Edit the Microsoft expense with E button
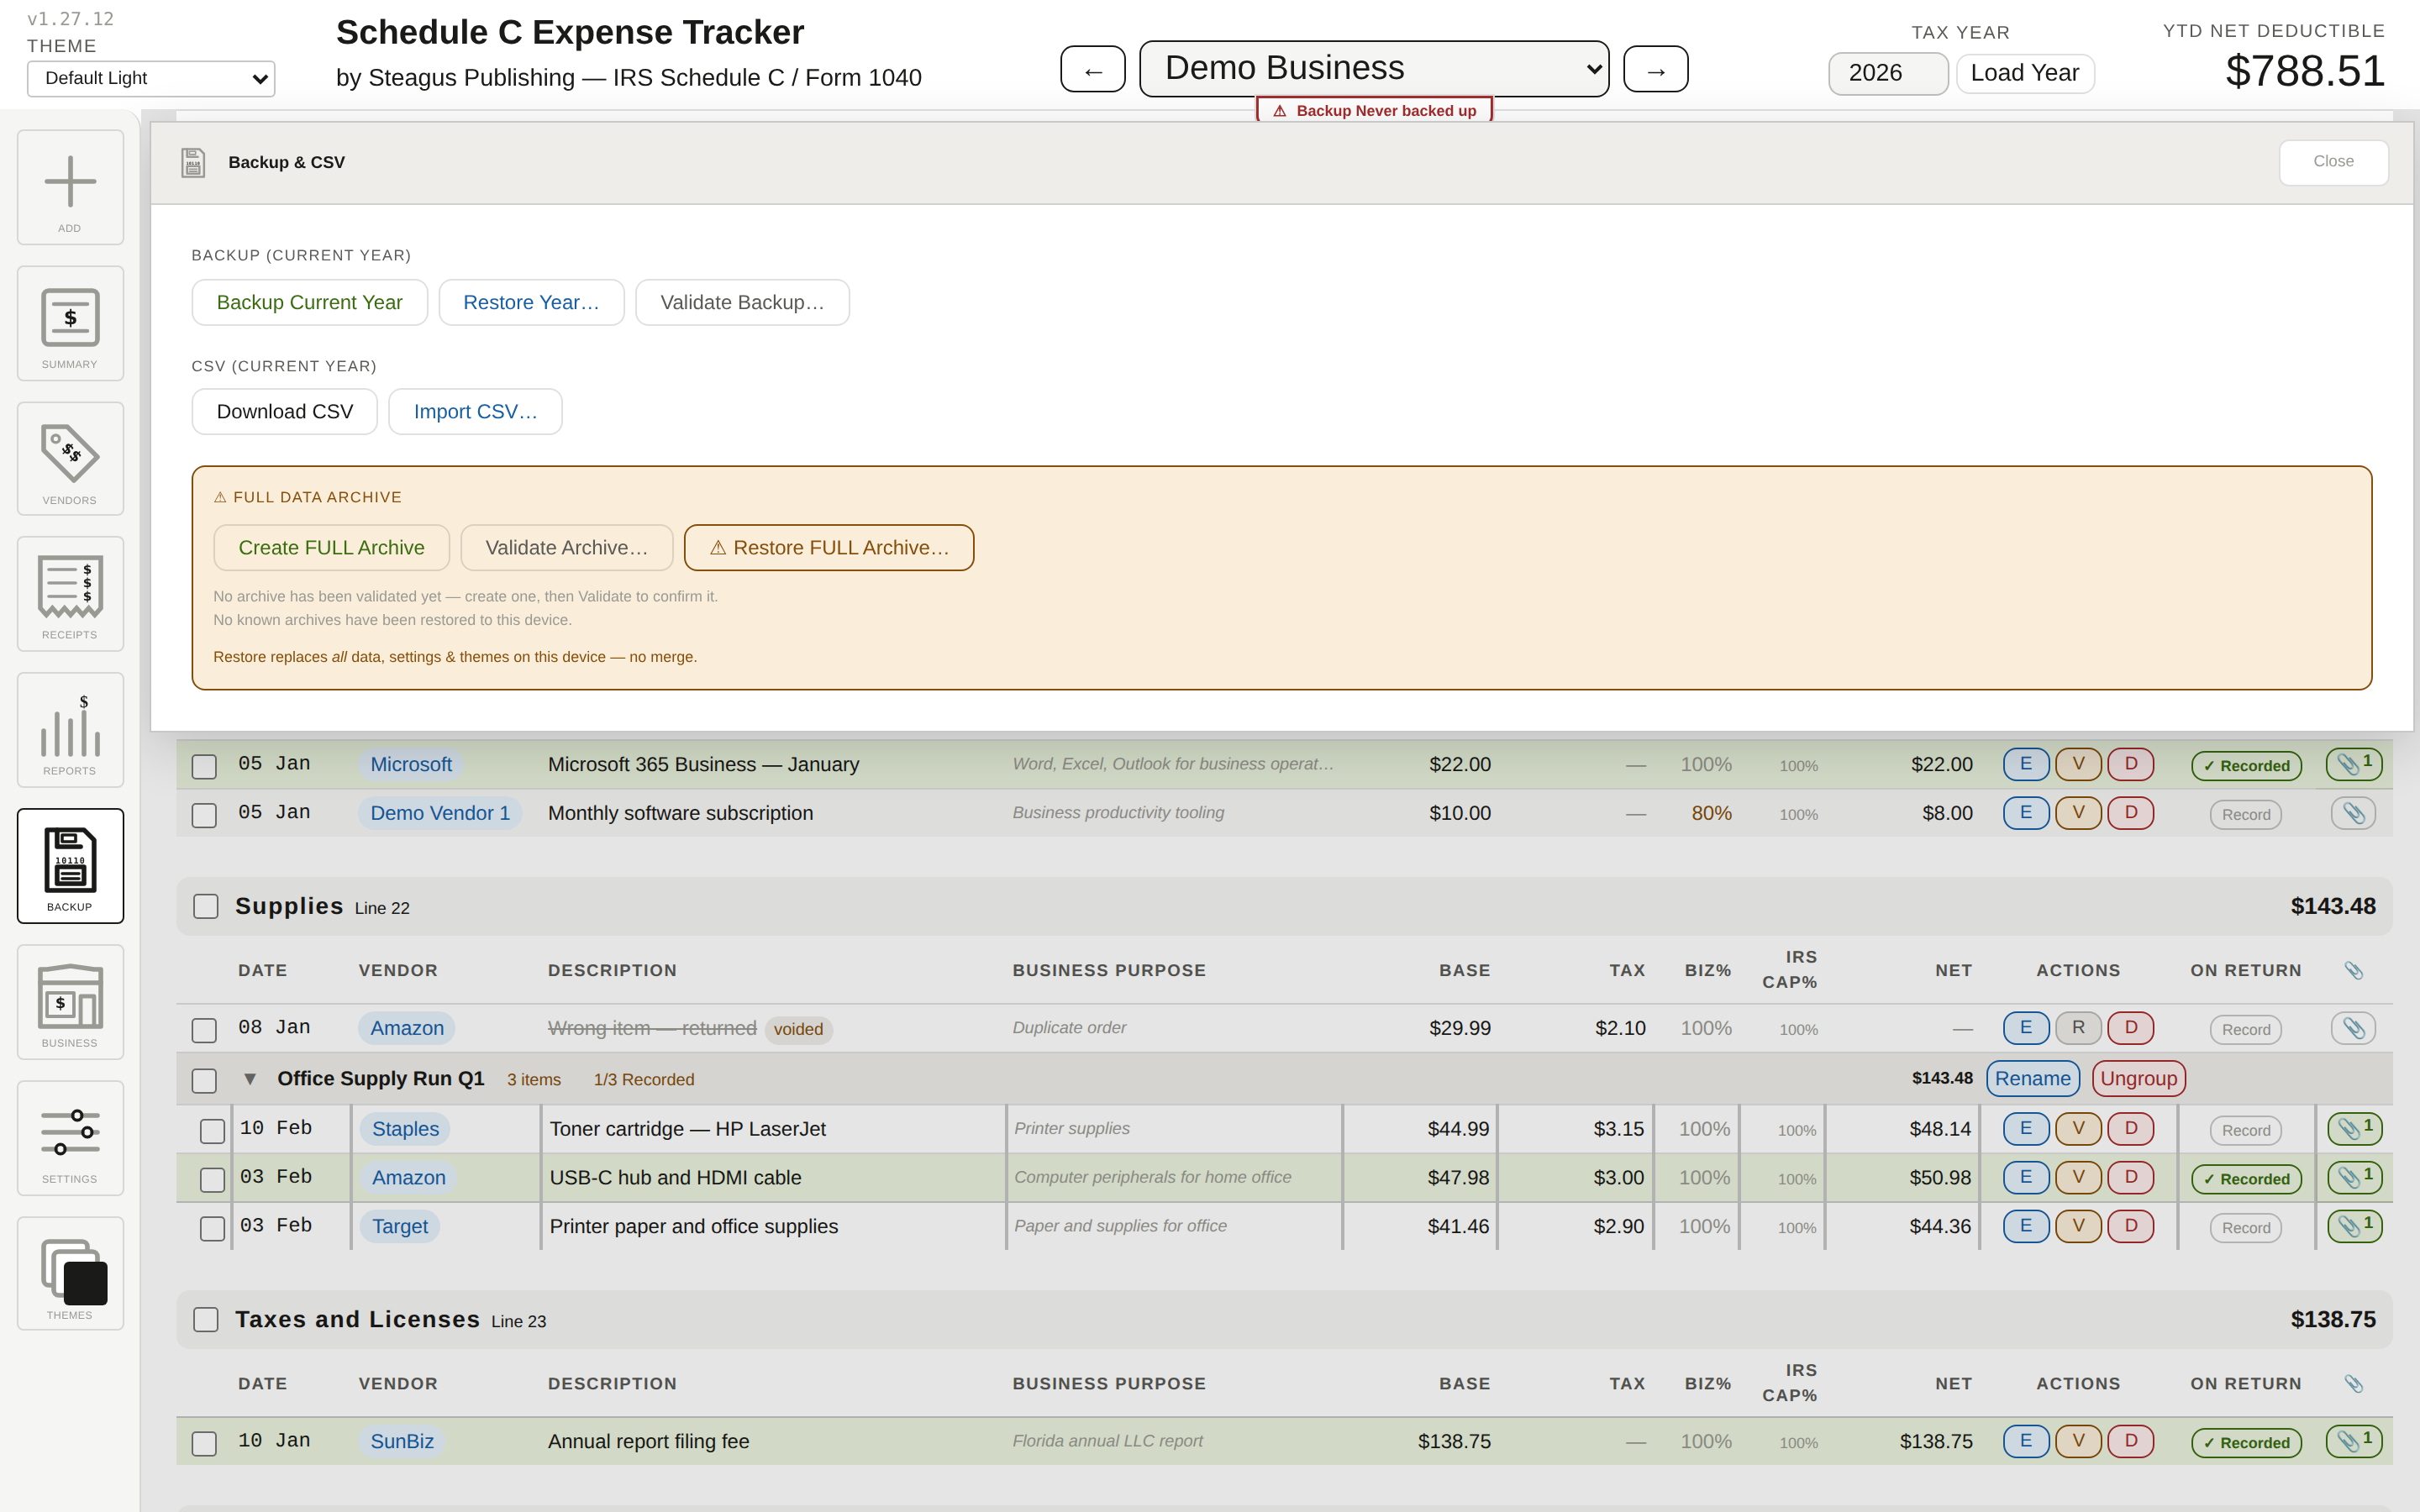This screenshot has height=1512, width=2420. (2026, 764)
